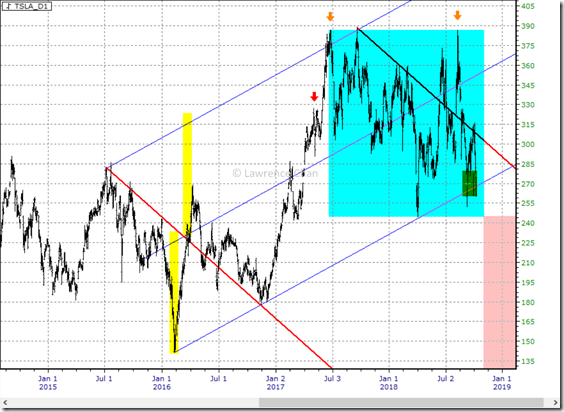Click the horizontal scrollbar thumb
Image resolution: width=564 pixels, height=412 pixels.
coord(401,402)
